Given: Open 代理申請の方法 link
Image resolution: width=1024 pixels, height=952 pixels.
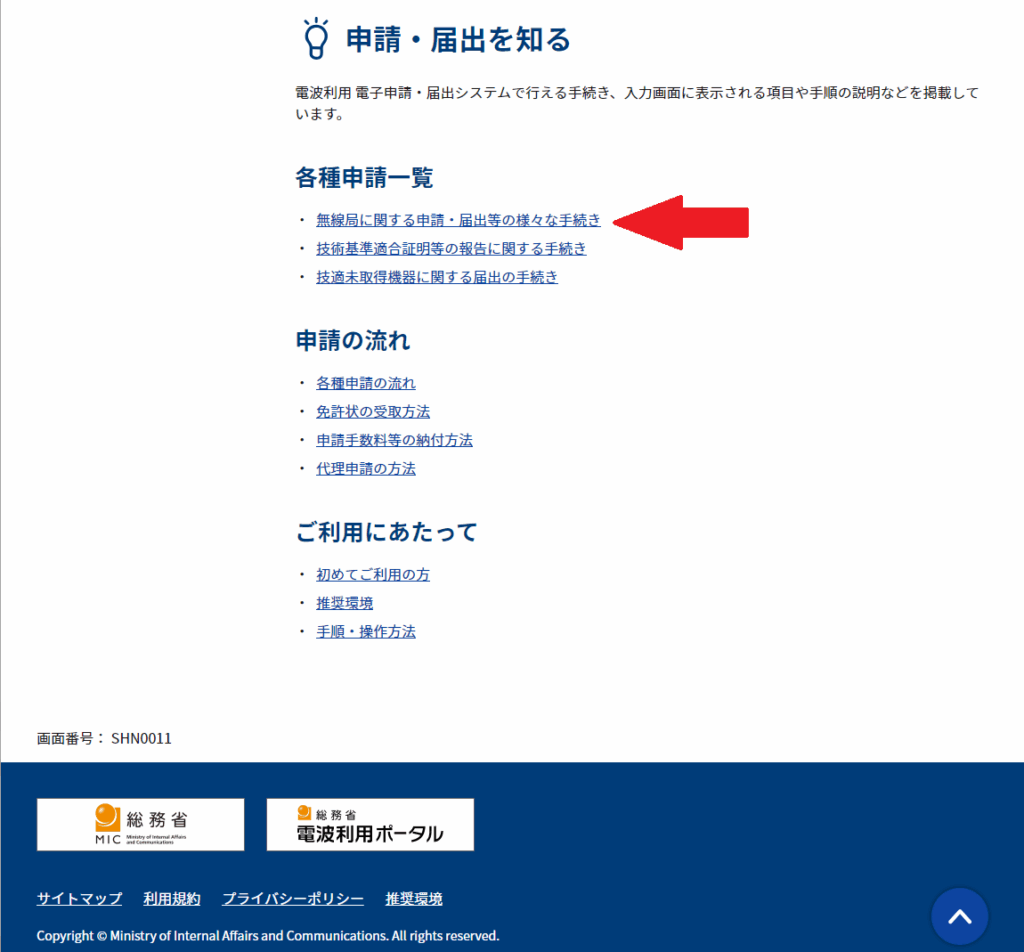Looking at the screenshot, I should click(366, 468).
